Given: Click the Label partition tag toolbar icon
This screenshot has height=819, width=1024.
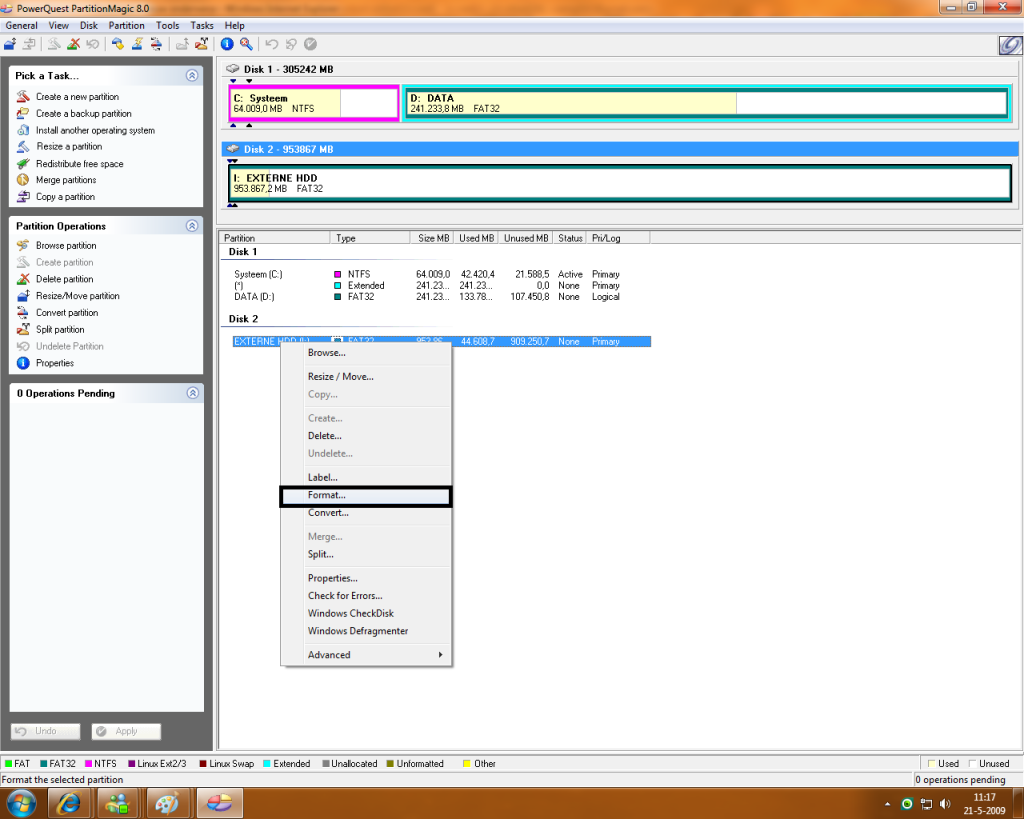Looking at the screenshot, I should point(118,44).
